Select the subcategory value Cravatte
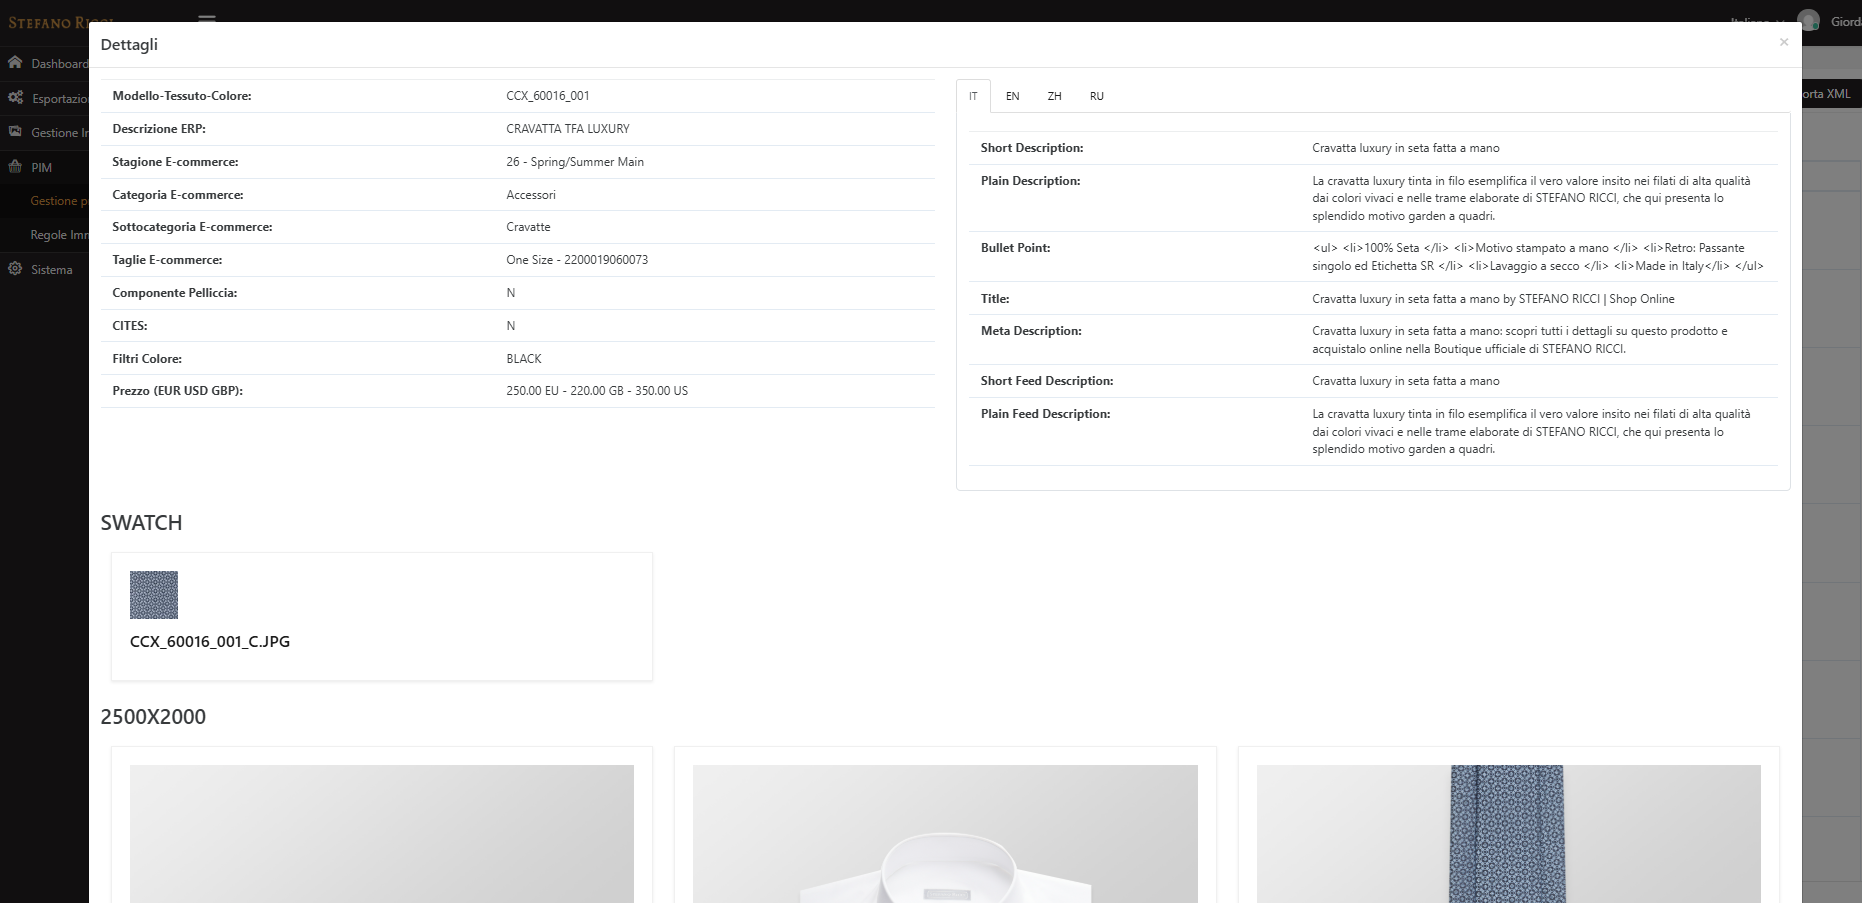Screen dimensions: 1862x903 [528, 227]
